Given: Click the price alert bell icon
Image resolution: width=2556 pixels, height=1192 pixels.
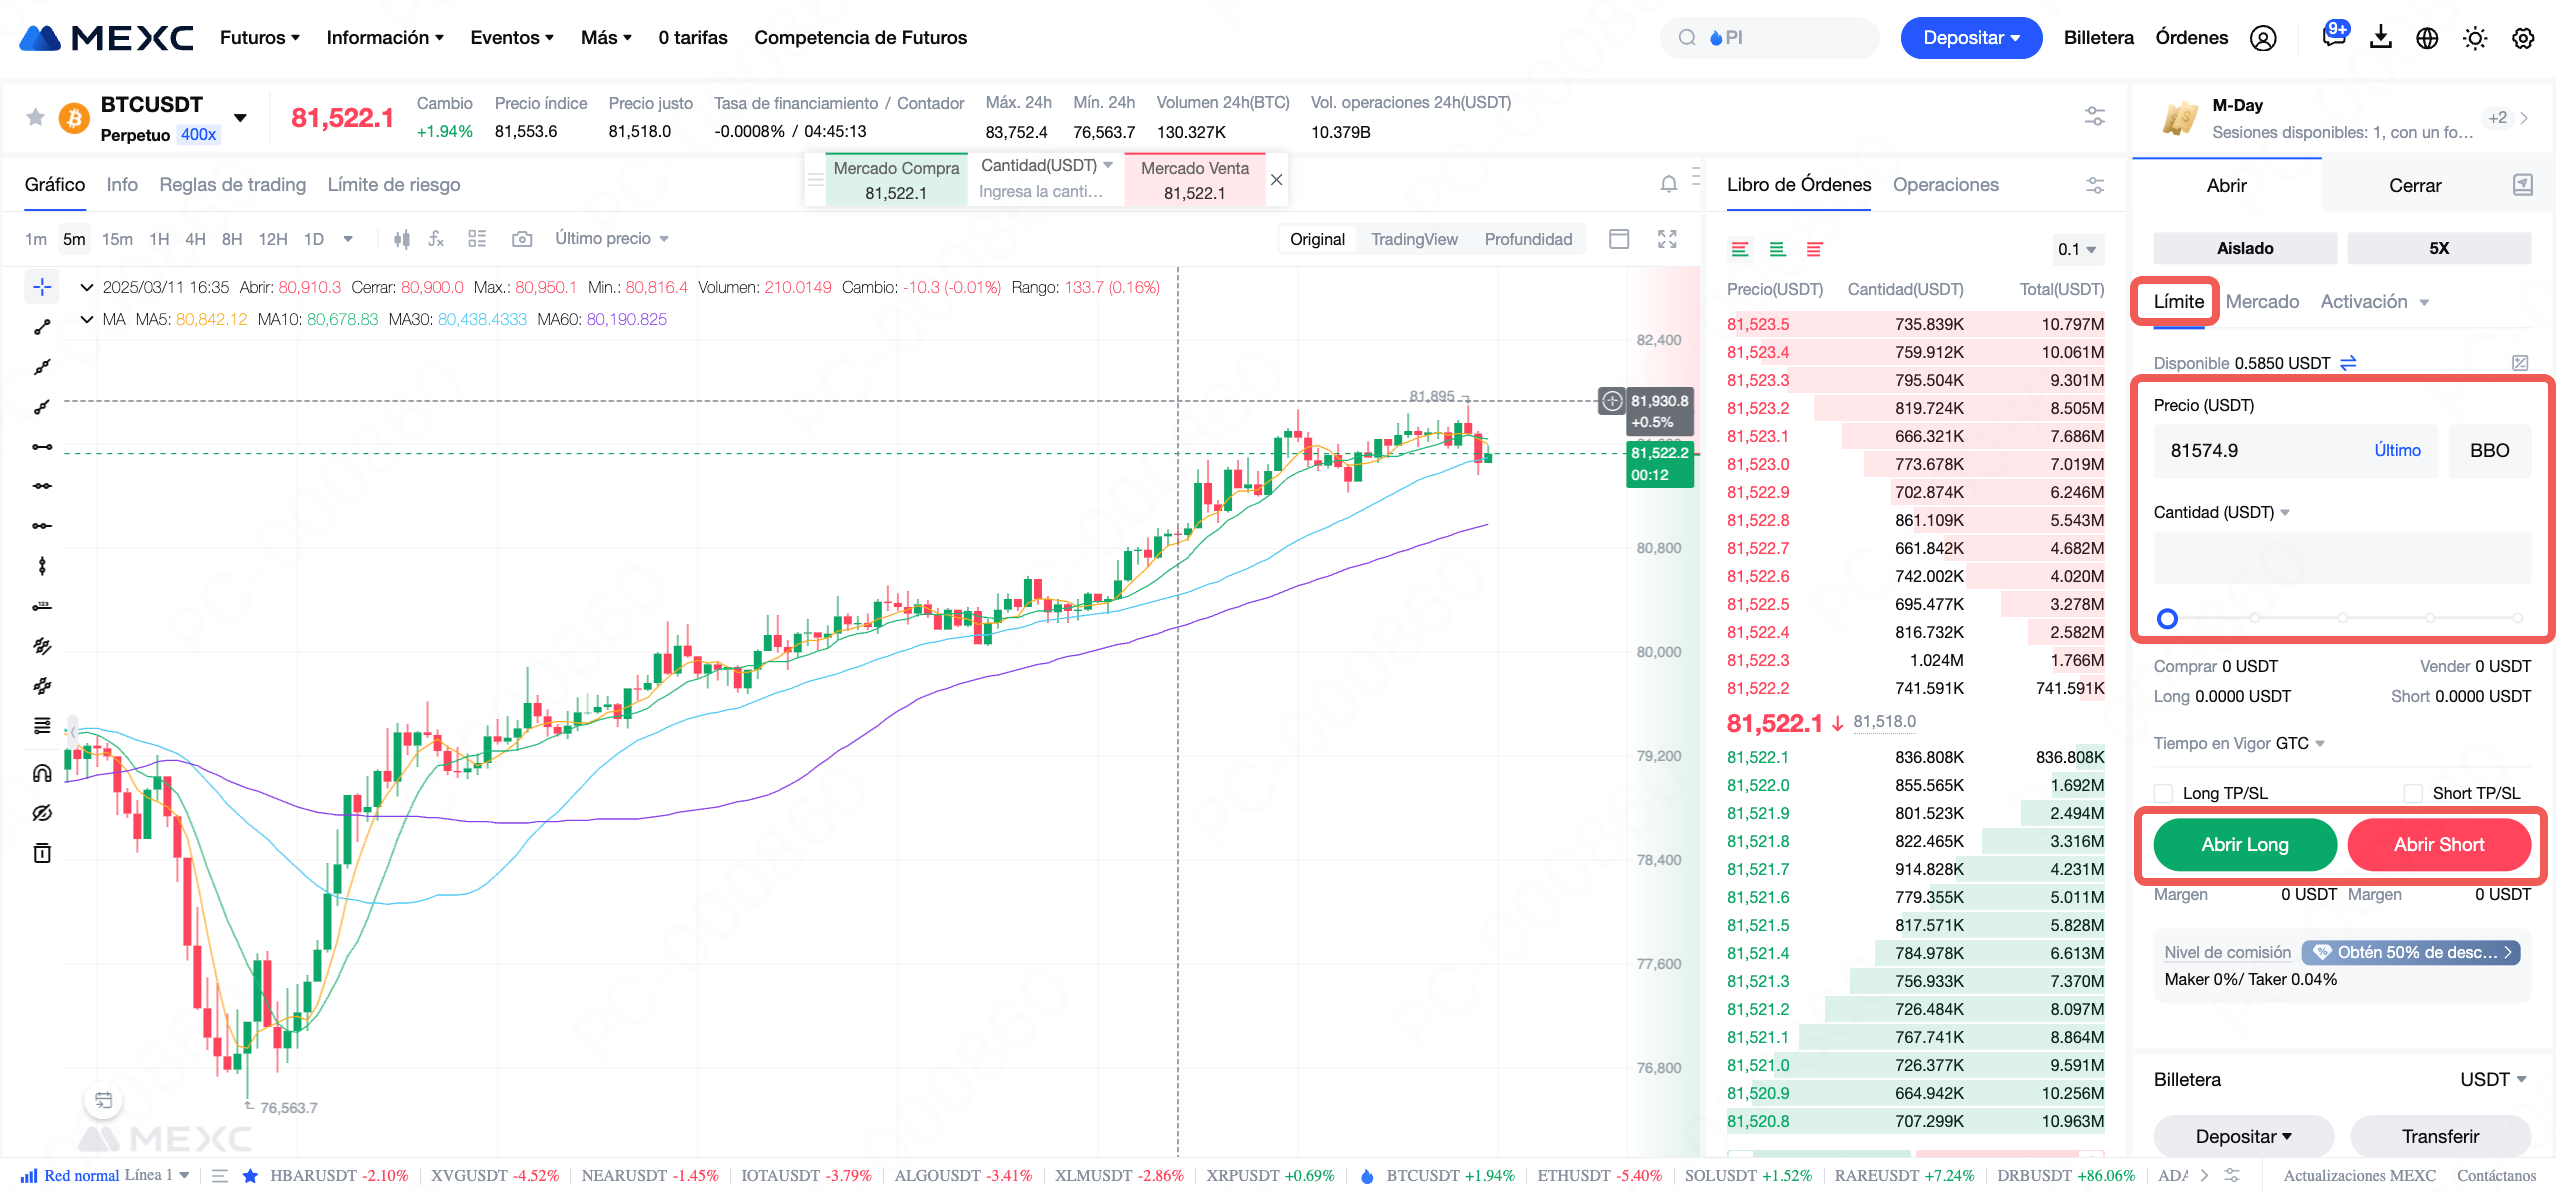Looking at the screenshot, I should tap(1668, 184).
